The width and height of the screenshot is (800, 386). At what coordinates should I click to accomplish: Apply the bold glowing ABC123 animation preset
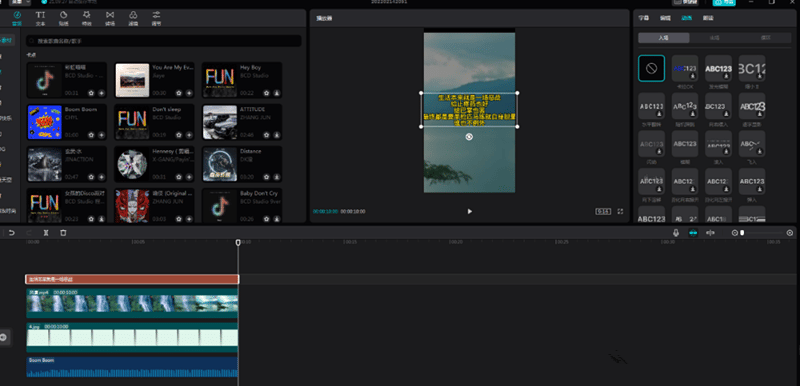(718, 68)
